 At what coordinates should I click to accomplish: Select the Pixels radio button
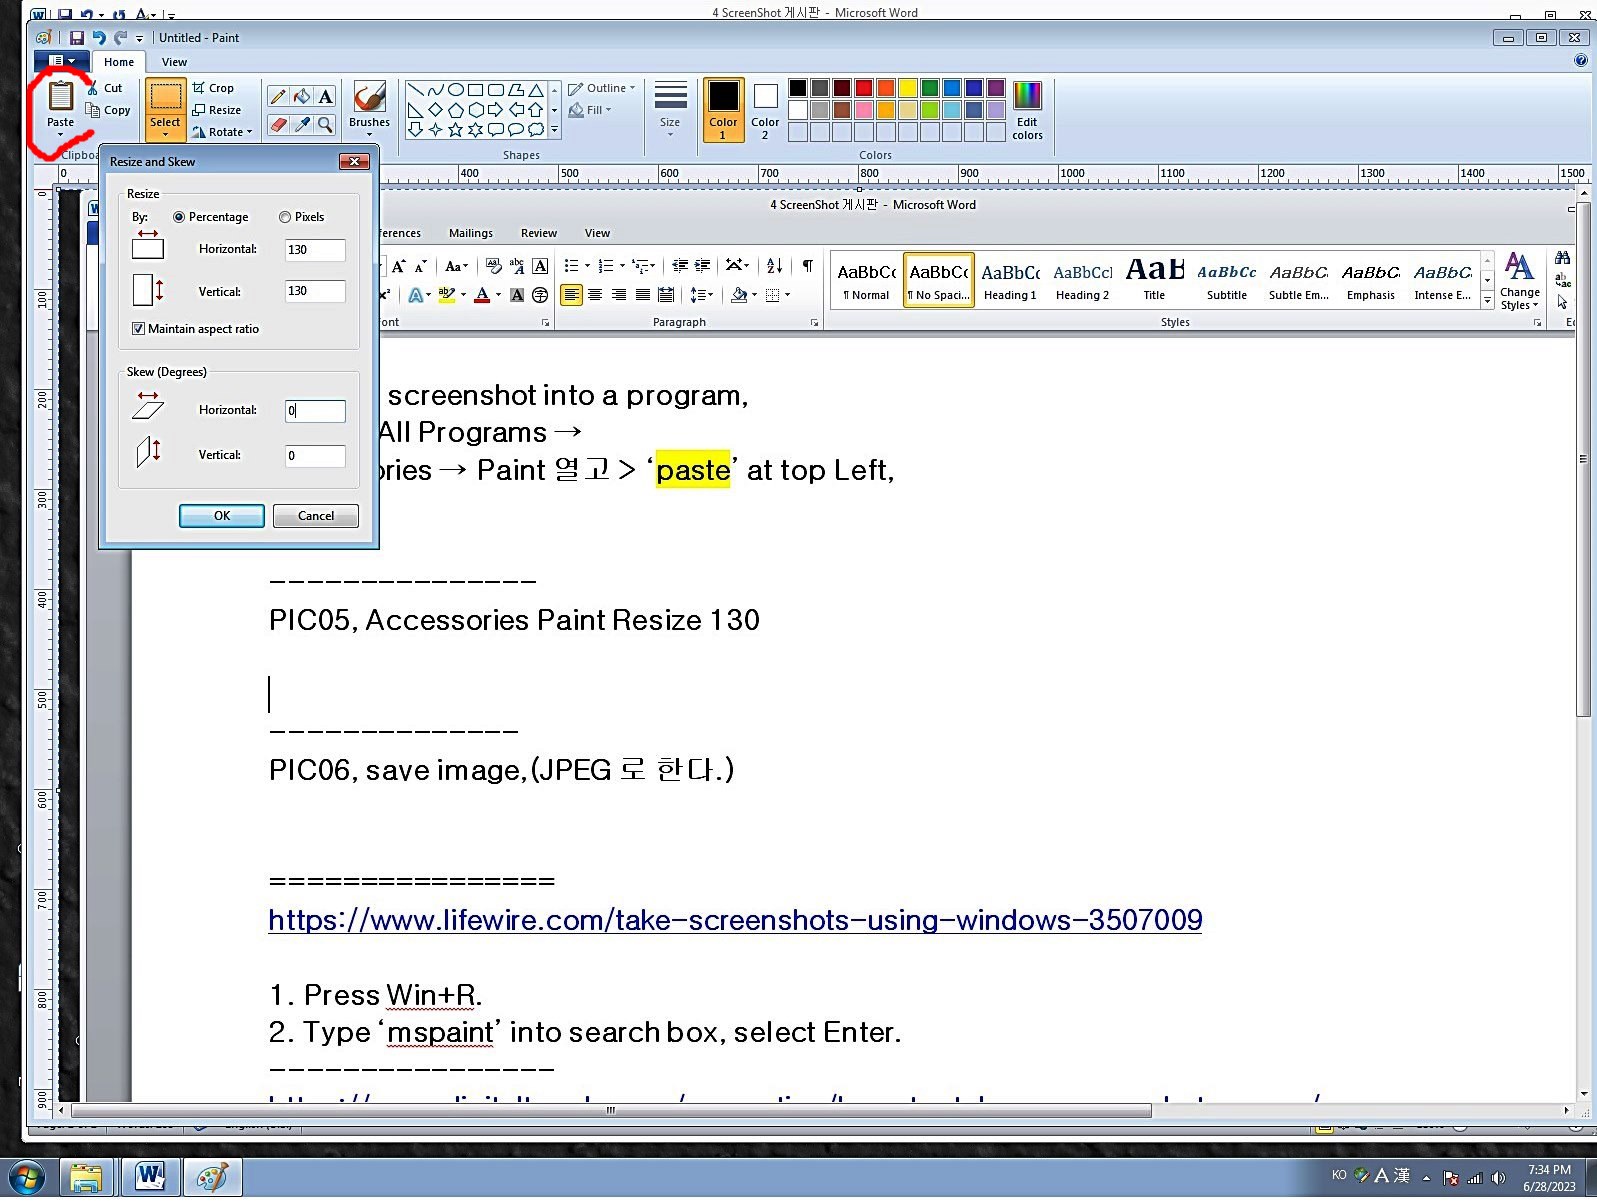click(285, 217)
